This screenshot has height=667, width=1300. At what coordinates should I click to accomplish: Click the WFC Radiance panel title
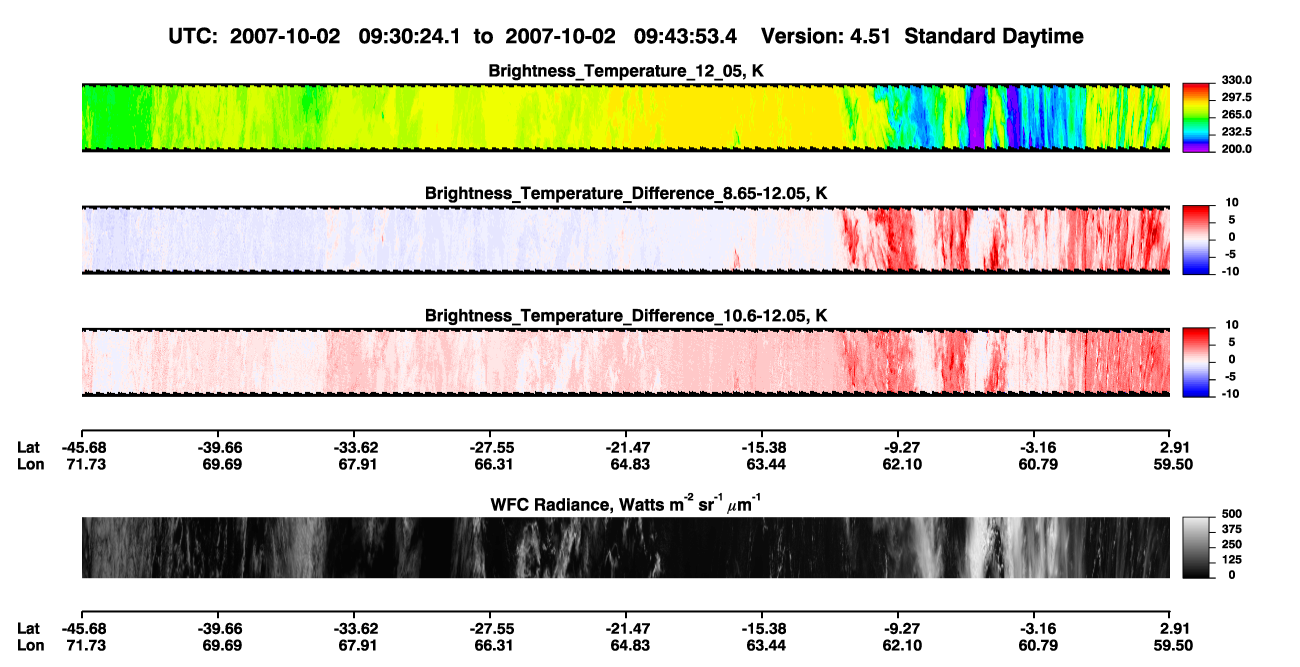pos(626,503)
